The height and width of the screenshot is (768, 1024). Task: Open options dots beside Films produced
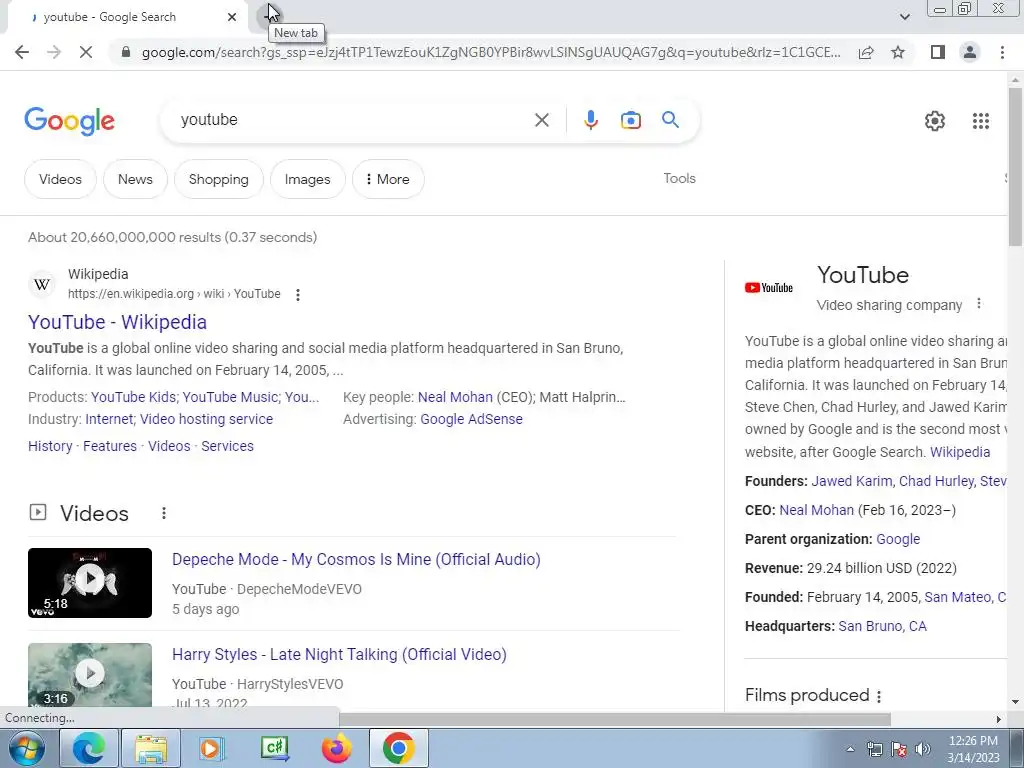[x=879, y=696]
